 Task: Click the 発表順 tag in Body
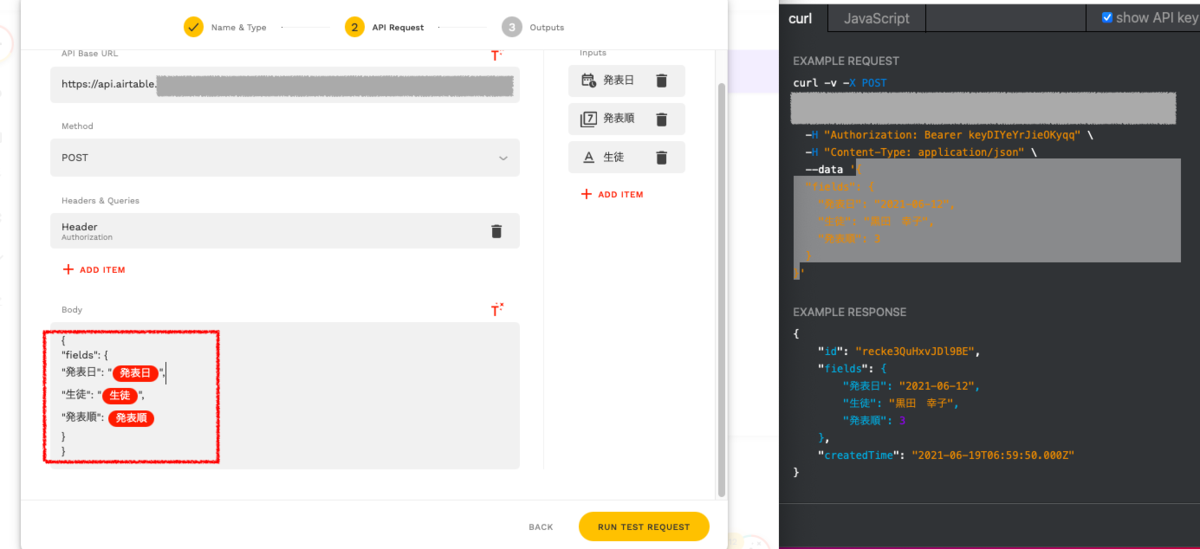(x=130, y=418)
